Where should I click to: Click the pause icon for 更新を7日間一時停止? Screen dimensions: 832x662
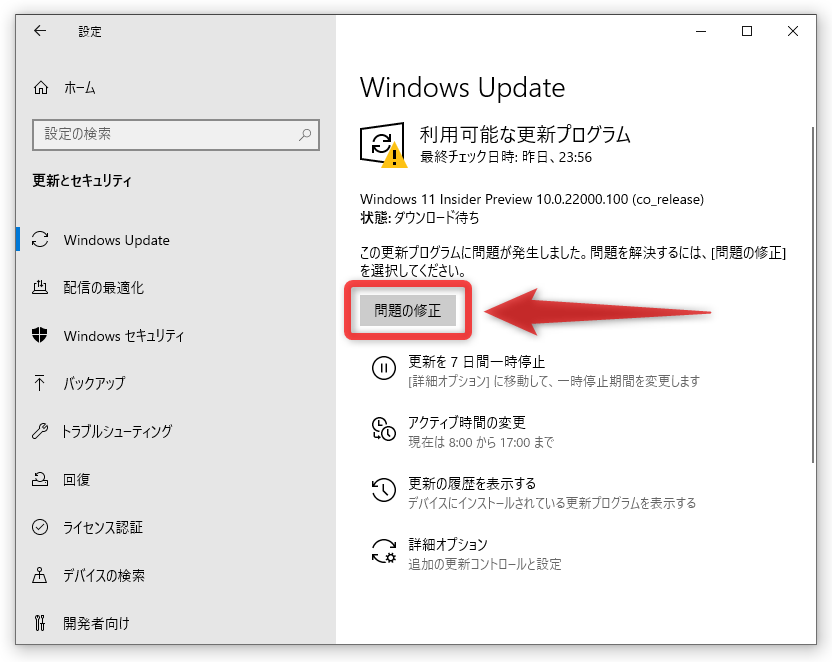(384, 368)
